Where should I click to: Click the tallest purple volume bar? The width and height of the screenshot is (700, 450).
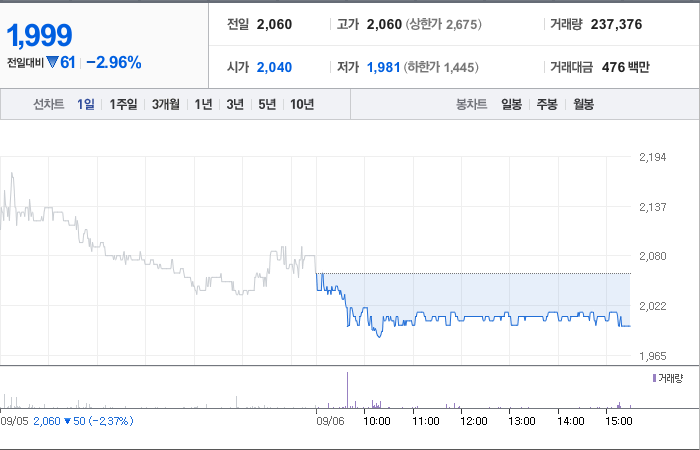(x=347, y=390)
